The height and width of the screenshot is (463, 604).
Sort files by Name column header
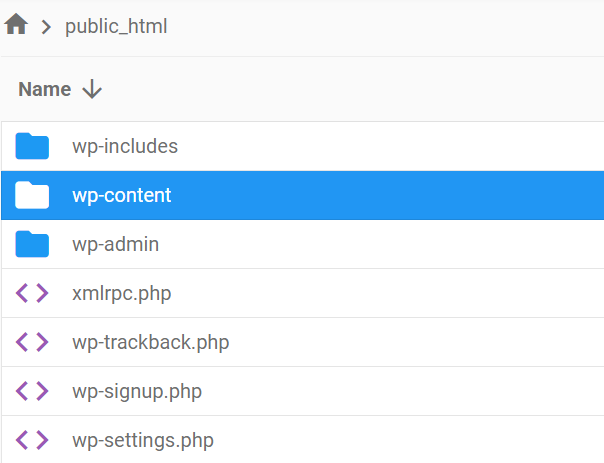(45, 89)
